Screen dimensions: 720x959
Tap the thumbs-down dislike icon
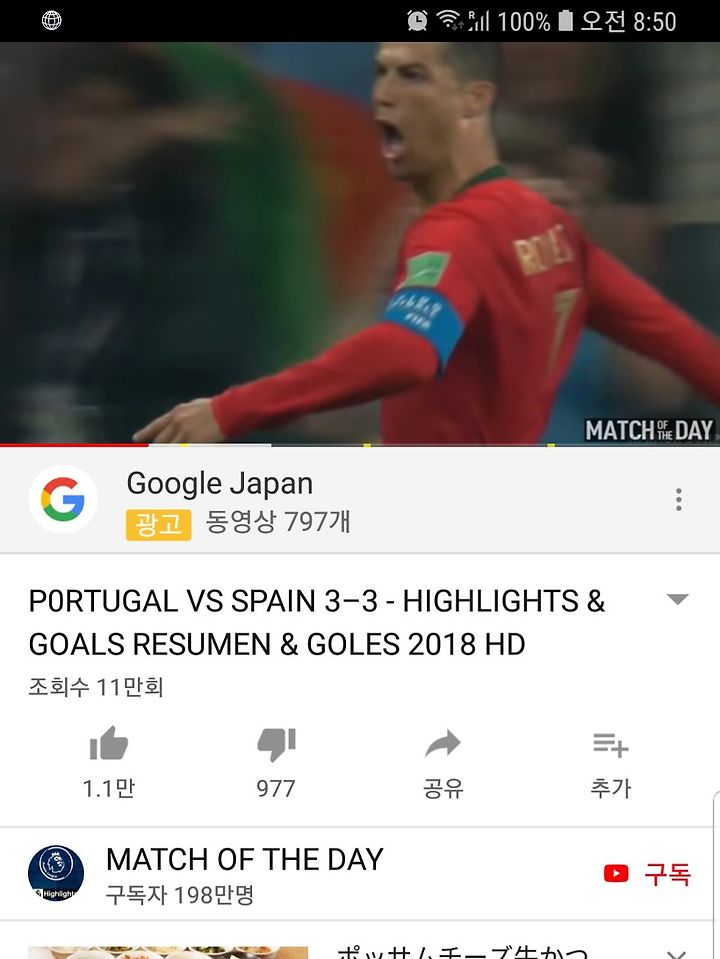click(x=276, y=744)
